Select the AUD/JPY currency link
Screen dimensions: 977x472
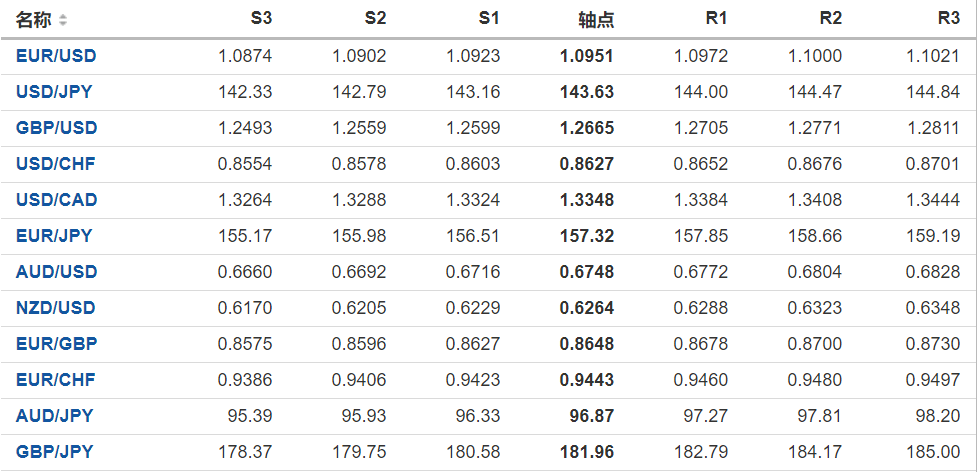click(x=54, y=416)
